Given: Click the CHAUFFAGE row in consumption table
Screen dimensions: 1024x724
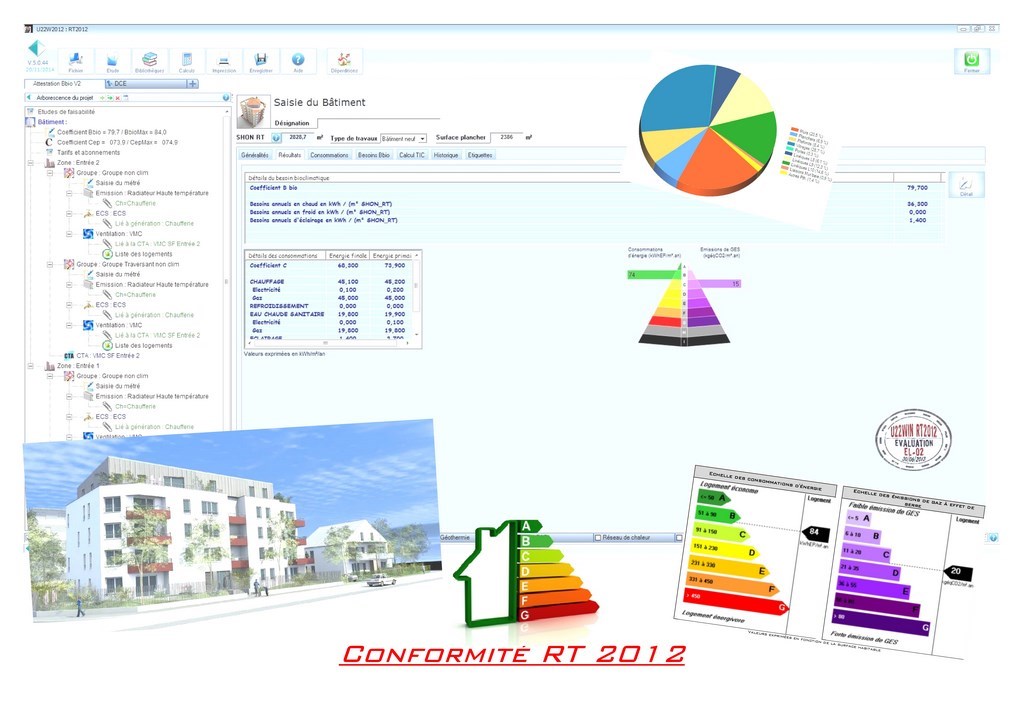Looking at the screenshot, I should pos(329,282).
